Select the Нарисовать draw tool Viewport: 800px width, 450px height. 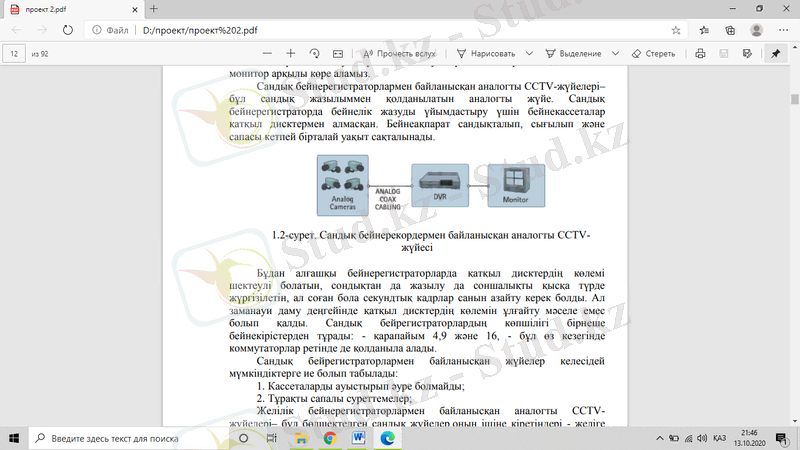click(x=486, y=54)
